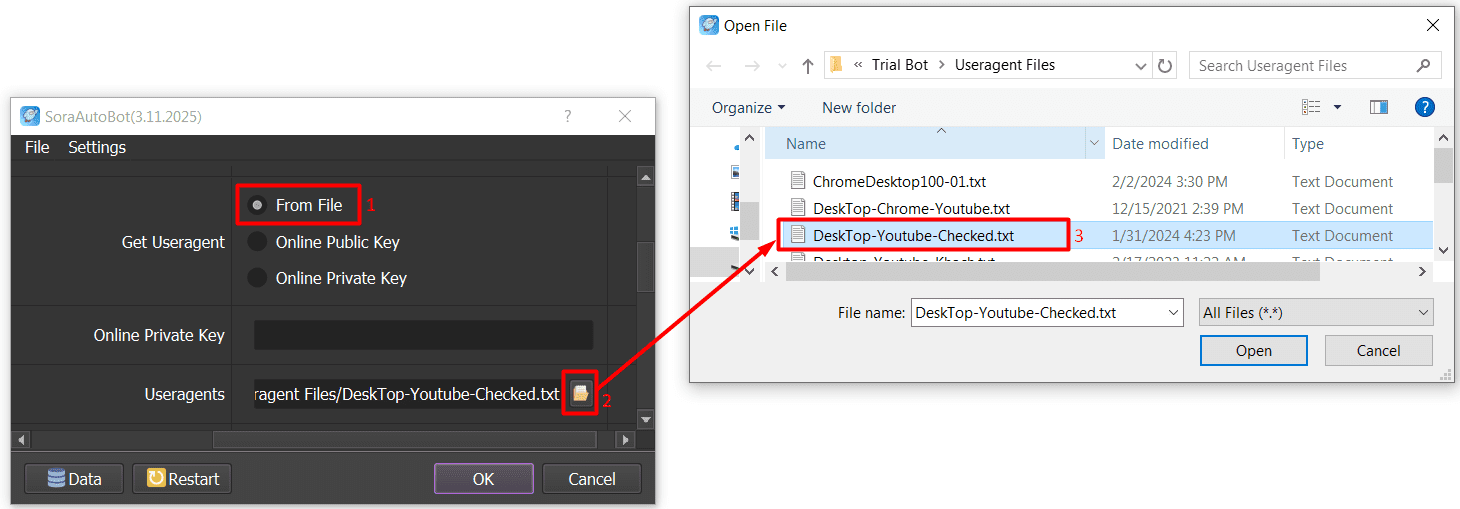This screenshot has width=1460, height=509.
Task: Click the browse file icon next to Useragents
Action: click(580, 394)
